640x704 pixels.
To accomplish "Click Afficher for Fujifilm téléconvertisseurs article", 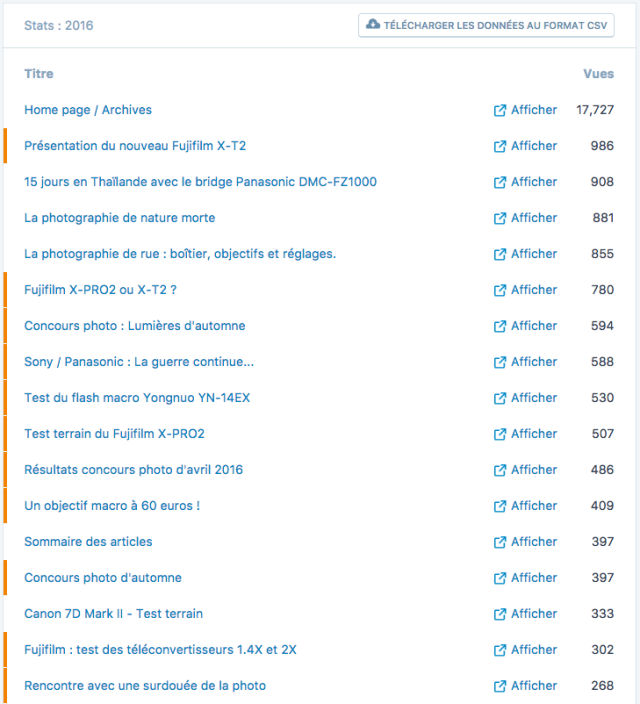I will (x=533, y=650).
